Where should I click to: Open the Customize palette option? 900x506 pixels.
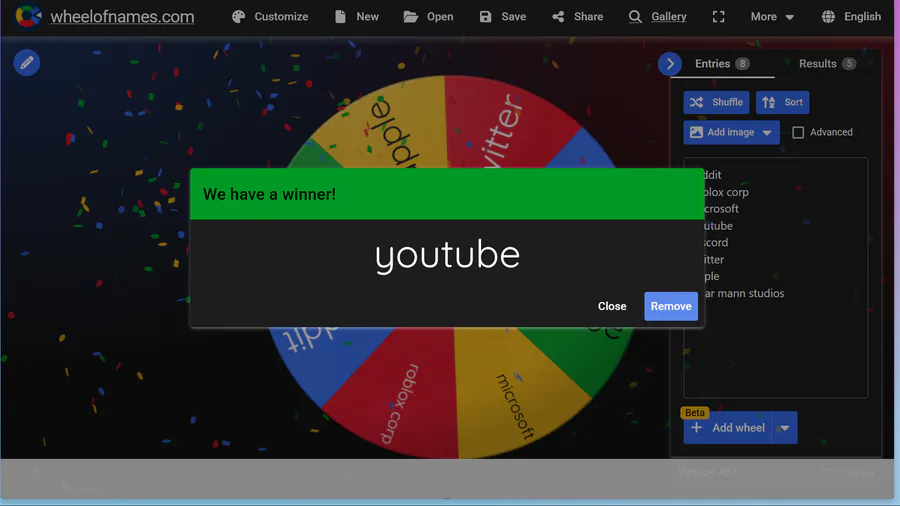[270, 17]
